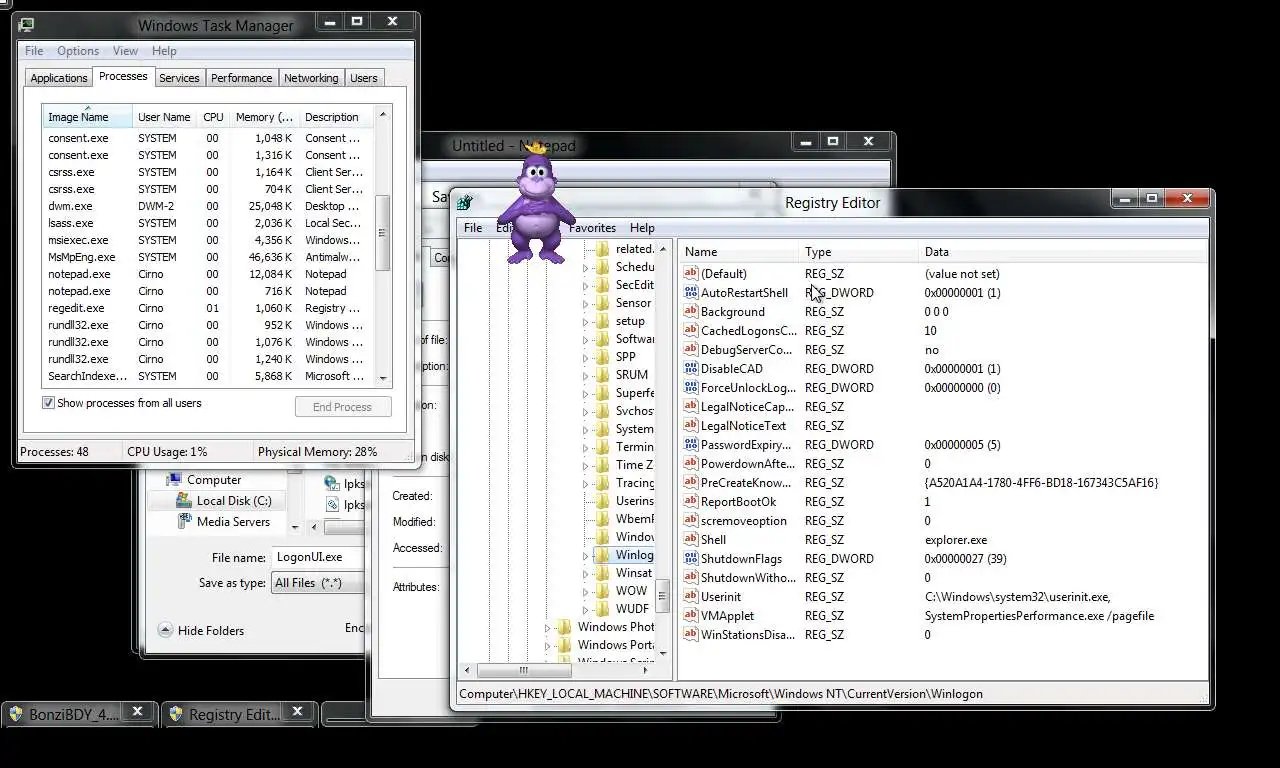1280x768 pixels.
Task: Click the LegalNoticeText string value icon
Action: [x=690, y=426]
